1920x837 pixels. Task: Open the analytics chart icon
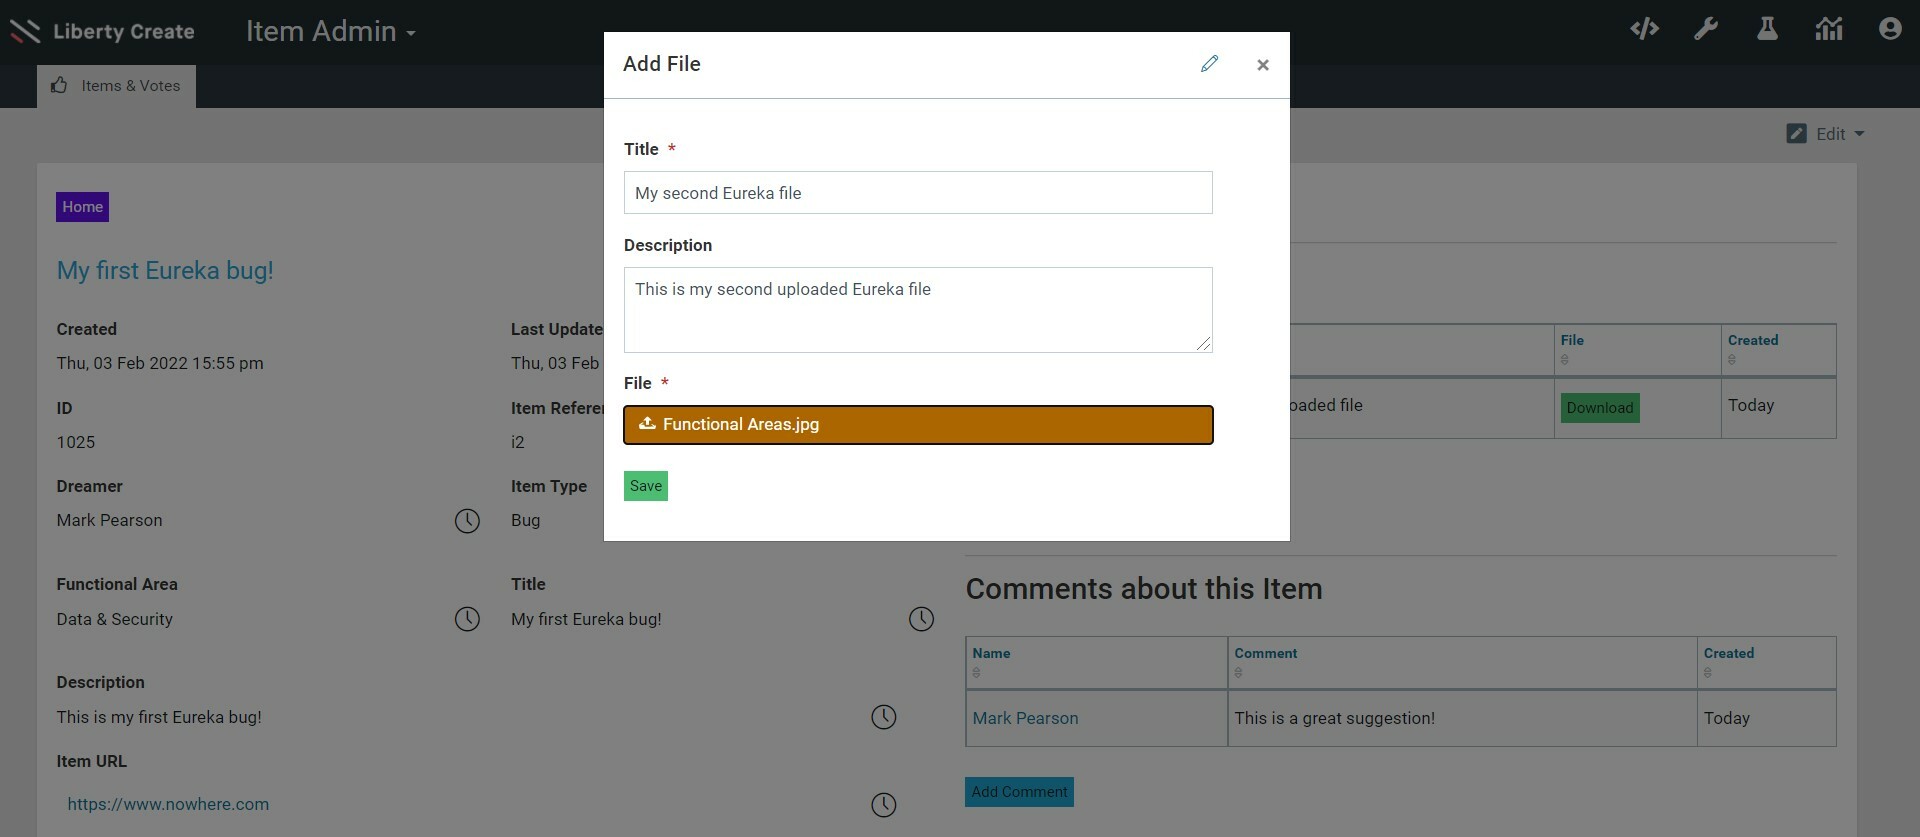point(1829,29)
